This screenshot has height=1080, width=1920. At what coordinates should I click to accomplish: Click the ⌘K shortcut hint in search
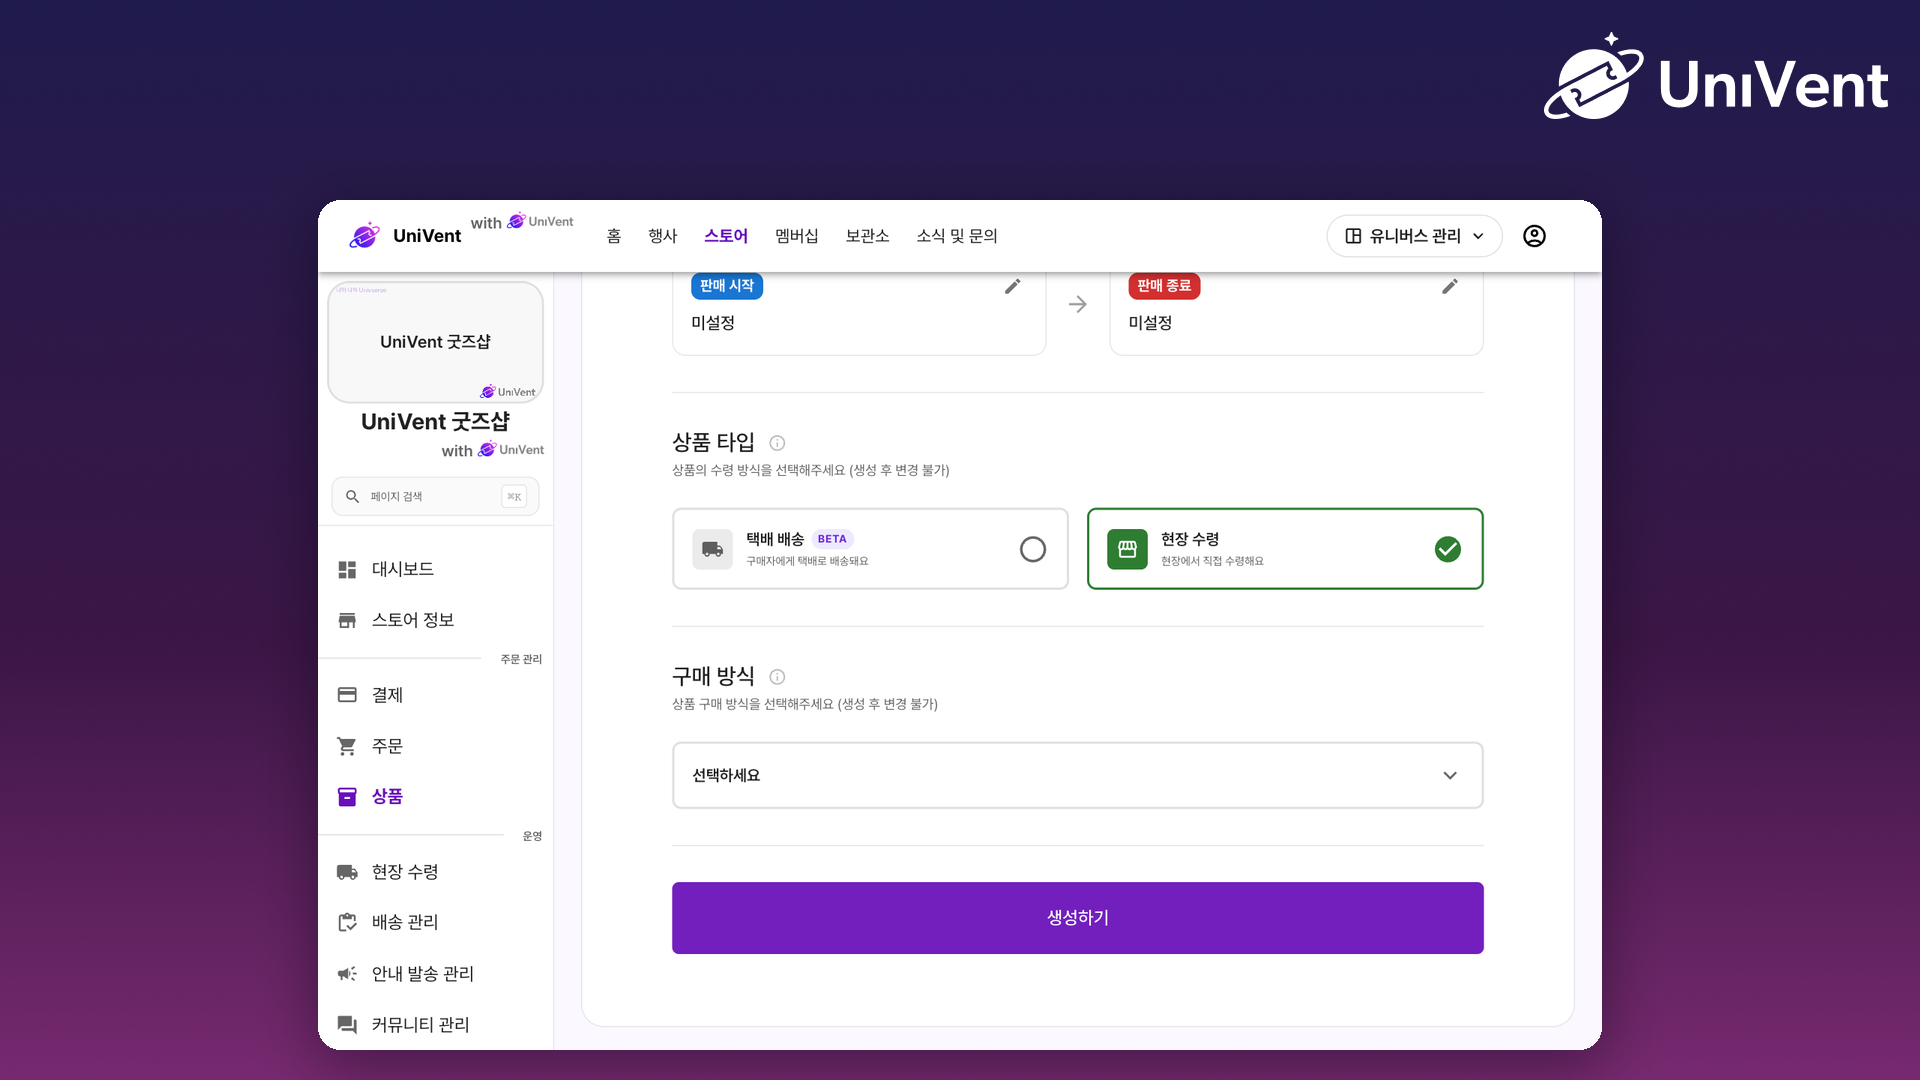pyautogui.click(x=514, y=496)
